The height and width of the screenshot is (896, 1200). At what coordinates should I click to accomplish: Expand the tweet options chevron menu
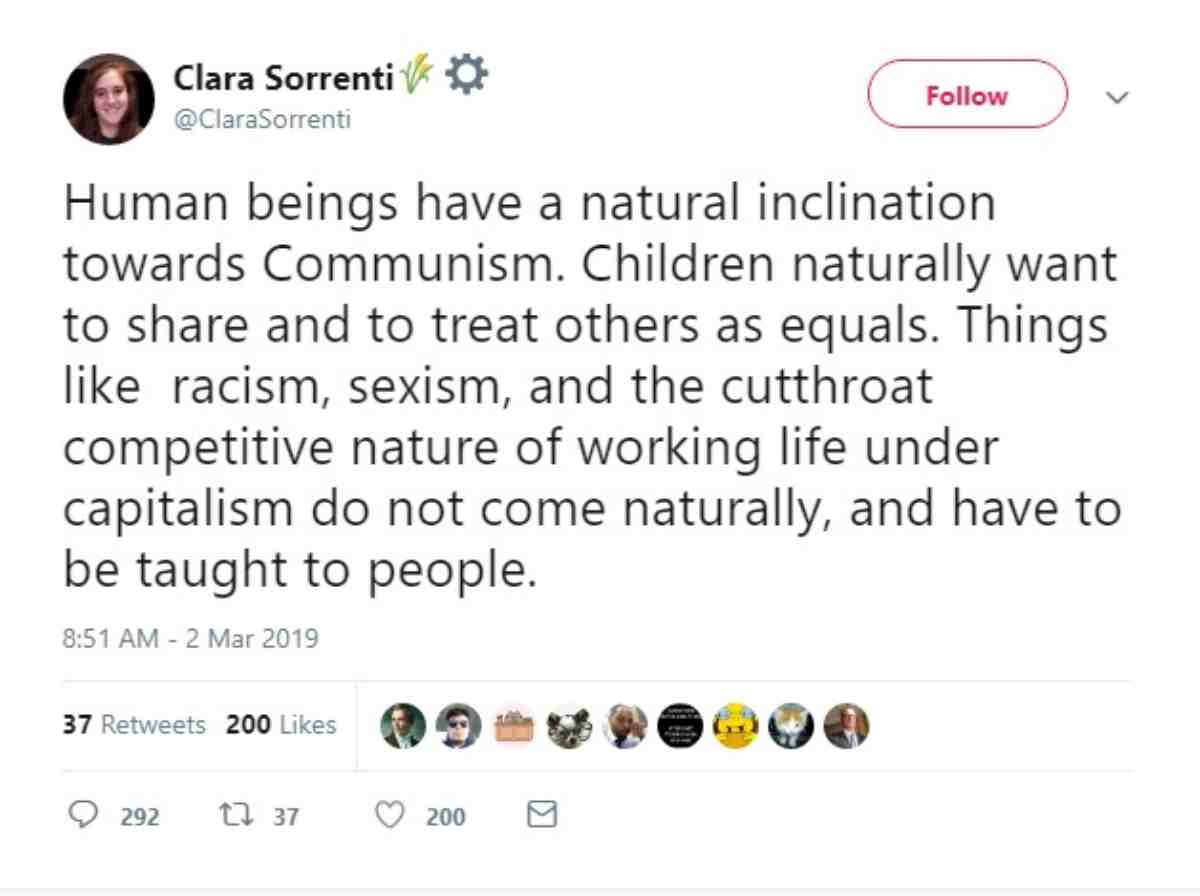tap(1117, 97)
